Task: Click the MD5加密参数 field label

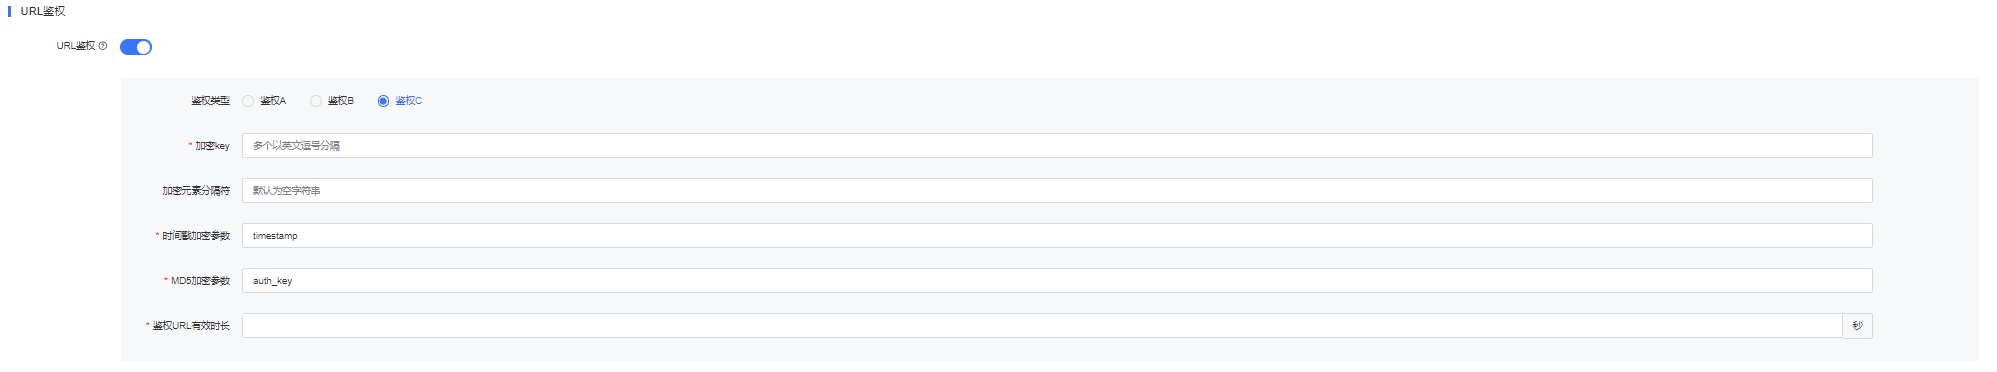Action: (x=200, y=281)
